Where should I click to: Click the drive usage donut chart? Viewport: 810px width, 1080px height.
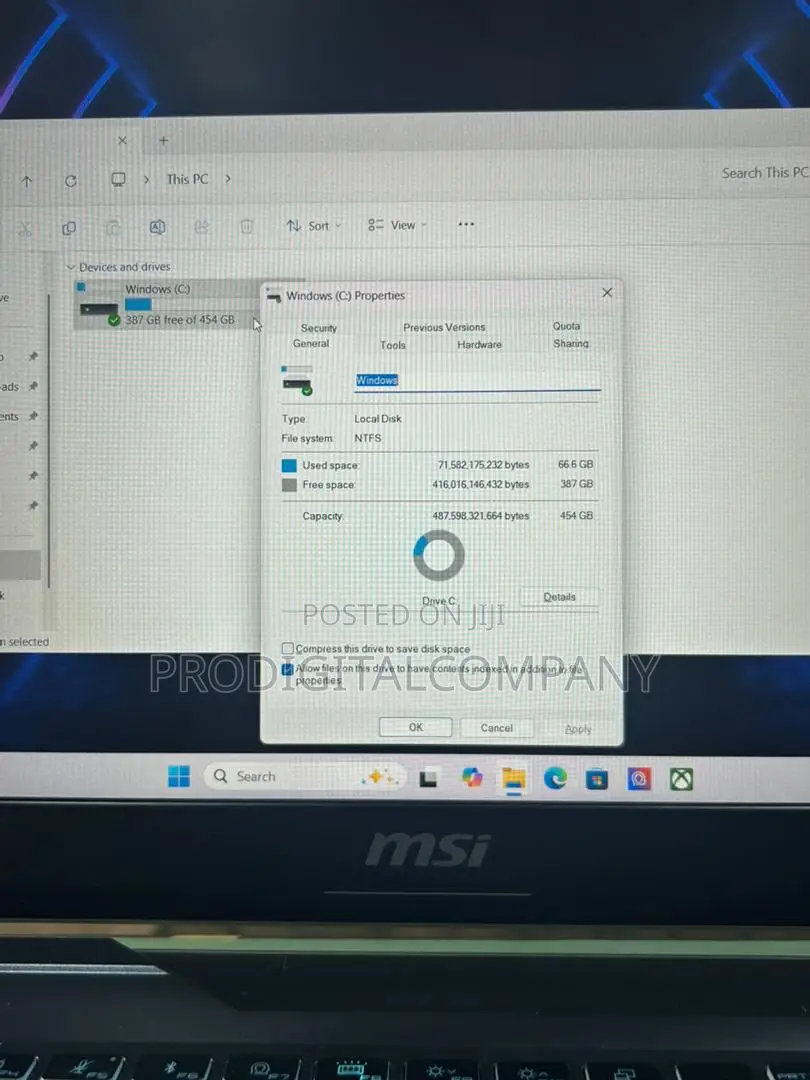(x=439, y=555)
